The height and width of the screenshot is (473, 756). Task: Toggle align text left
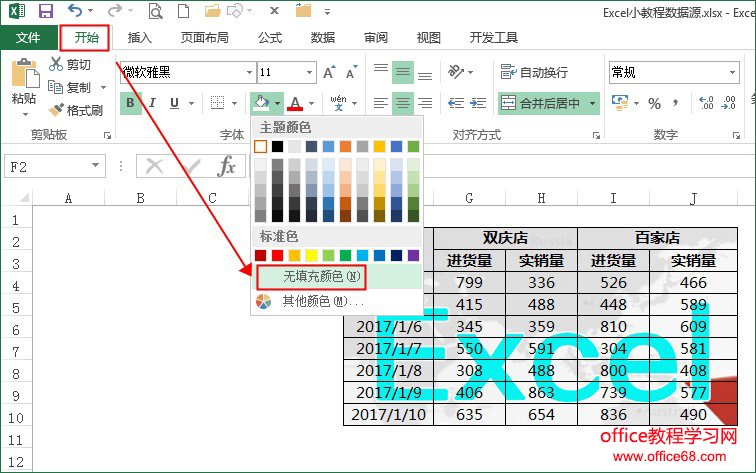[x=381, y=103]
